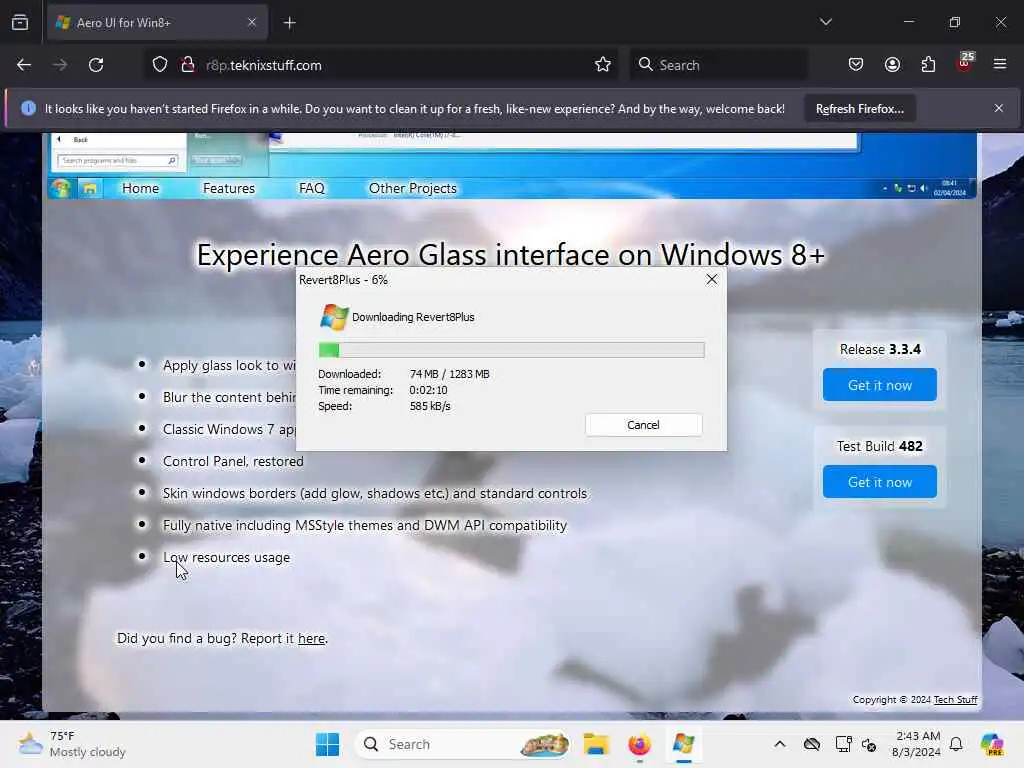The image size is (1024, 768).
Task: Select the text 'Low resources usage'
Action: coord(226,557)
